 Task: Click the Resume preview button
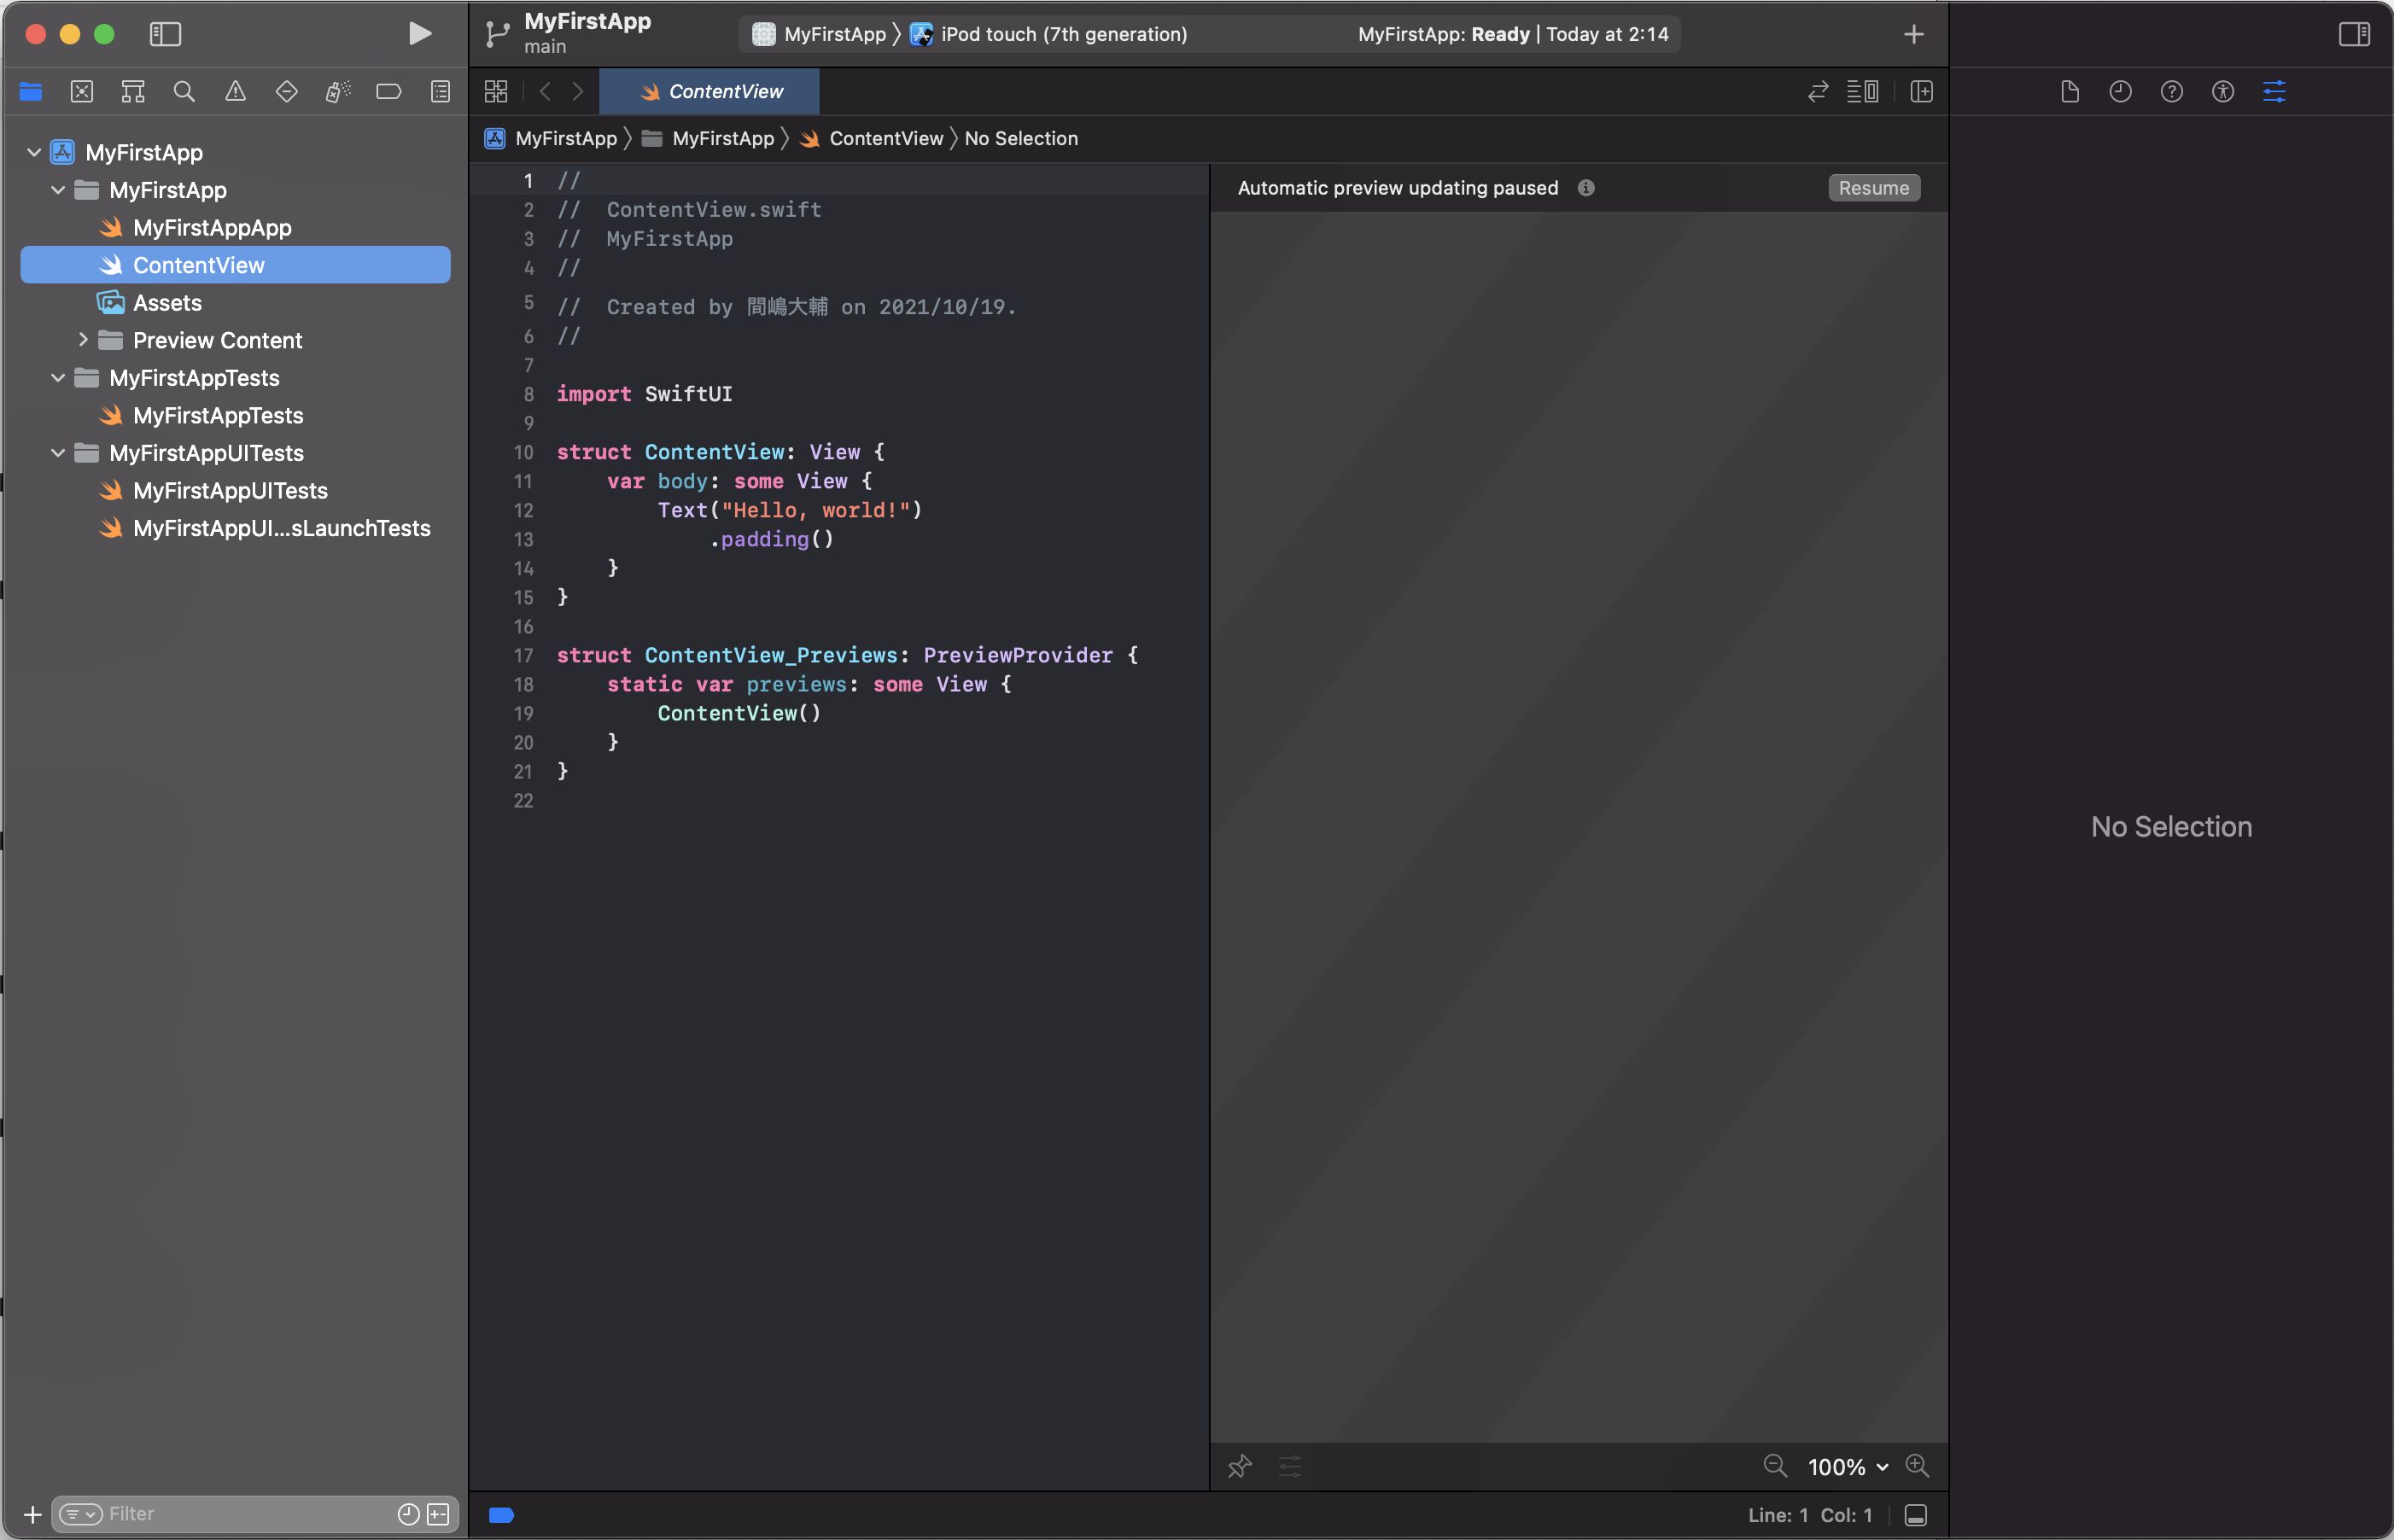(x=1873, y=188)
